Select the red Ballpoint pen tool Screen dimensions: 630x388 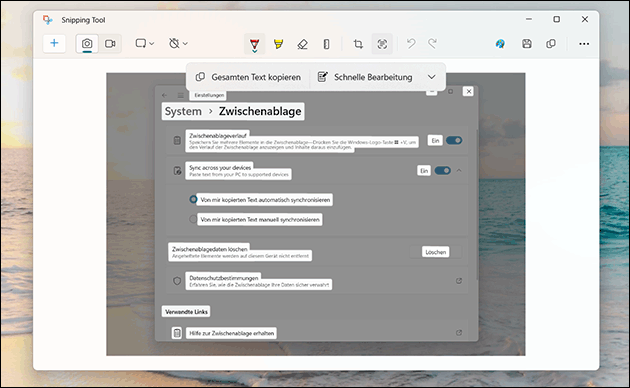coord(254,44)
